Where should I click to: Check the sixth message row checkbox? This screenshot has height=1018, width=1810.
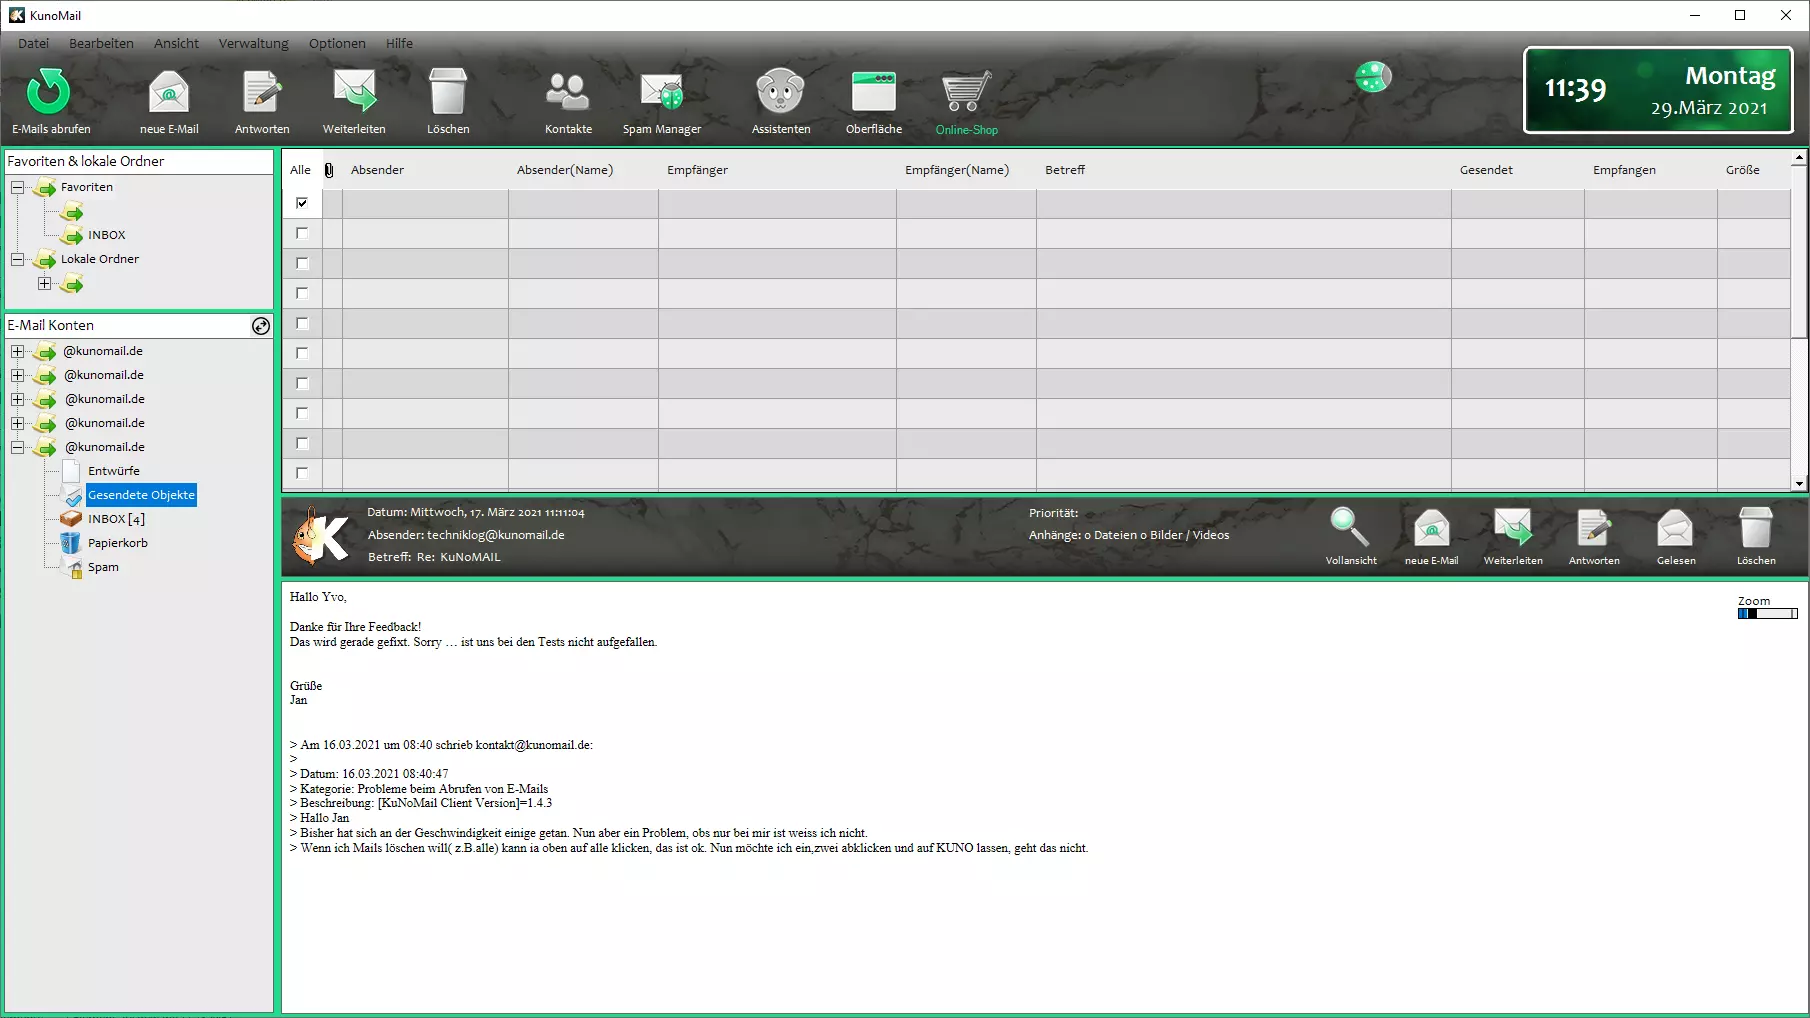click(x=302, y=353)
